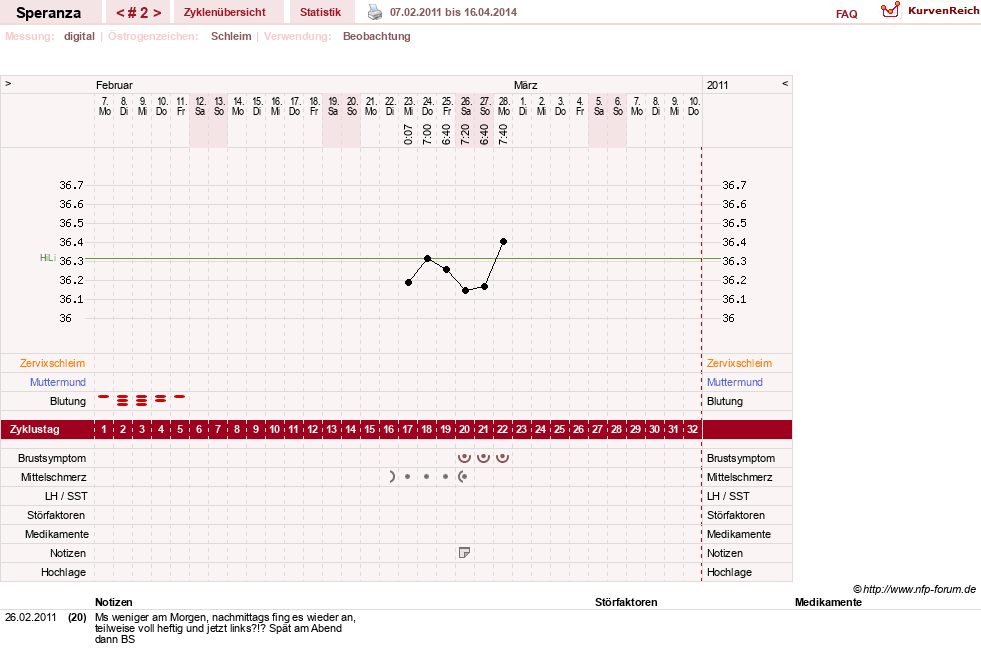Click the left 'LH / SST' row label
Screen dimensions: 981x670
[66, 496]
